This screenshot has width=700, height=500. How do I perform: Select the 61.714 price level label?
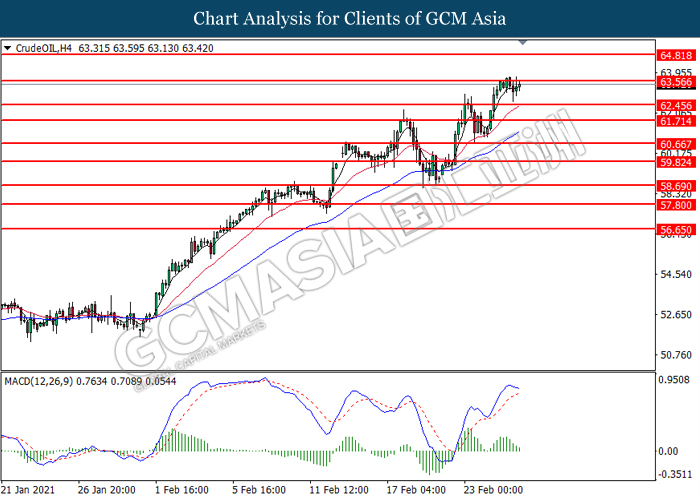[676, 121]
